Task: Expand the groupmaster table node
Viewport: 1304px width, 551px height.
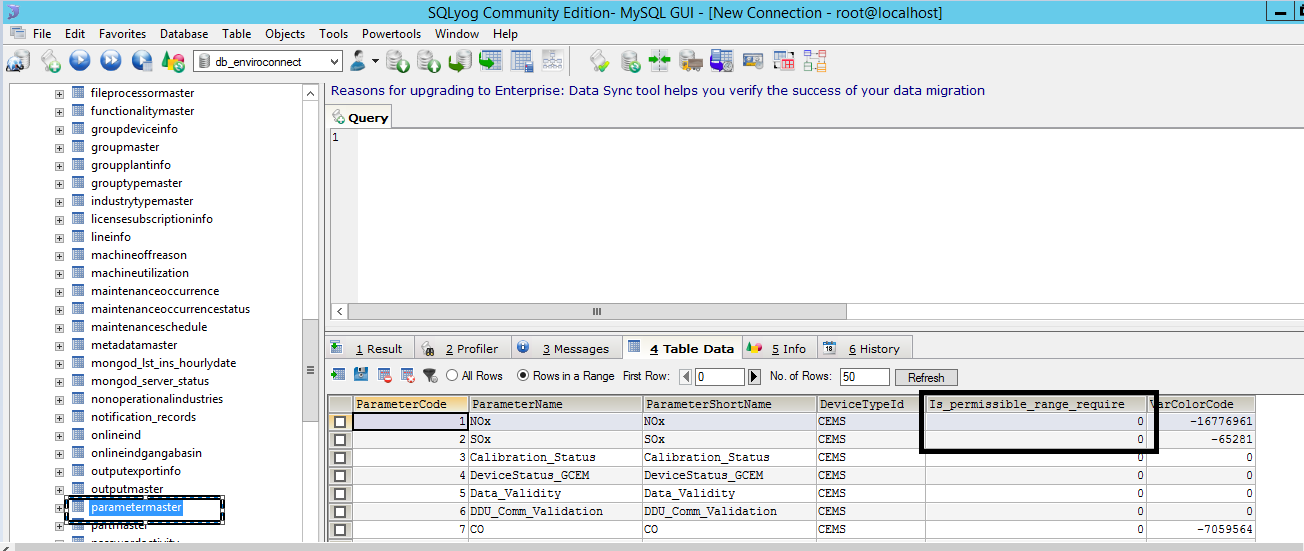Action: [59, 147]
